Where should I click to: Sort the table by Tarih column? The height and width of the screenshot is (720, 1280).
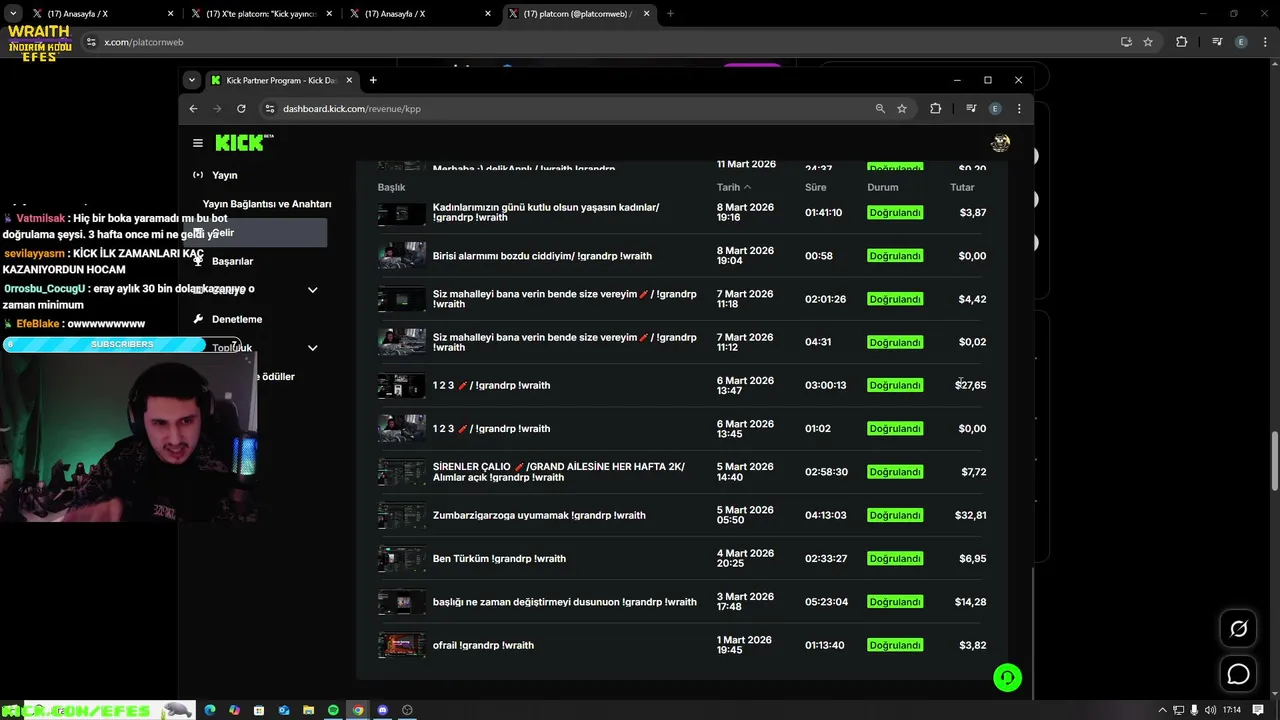[733, 187]
